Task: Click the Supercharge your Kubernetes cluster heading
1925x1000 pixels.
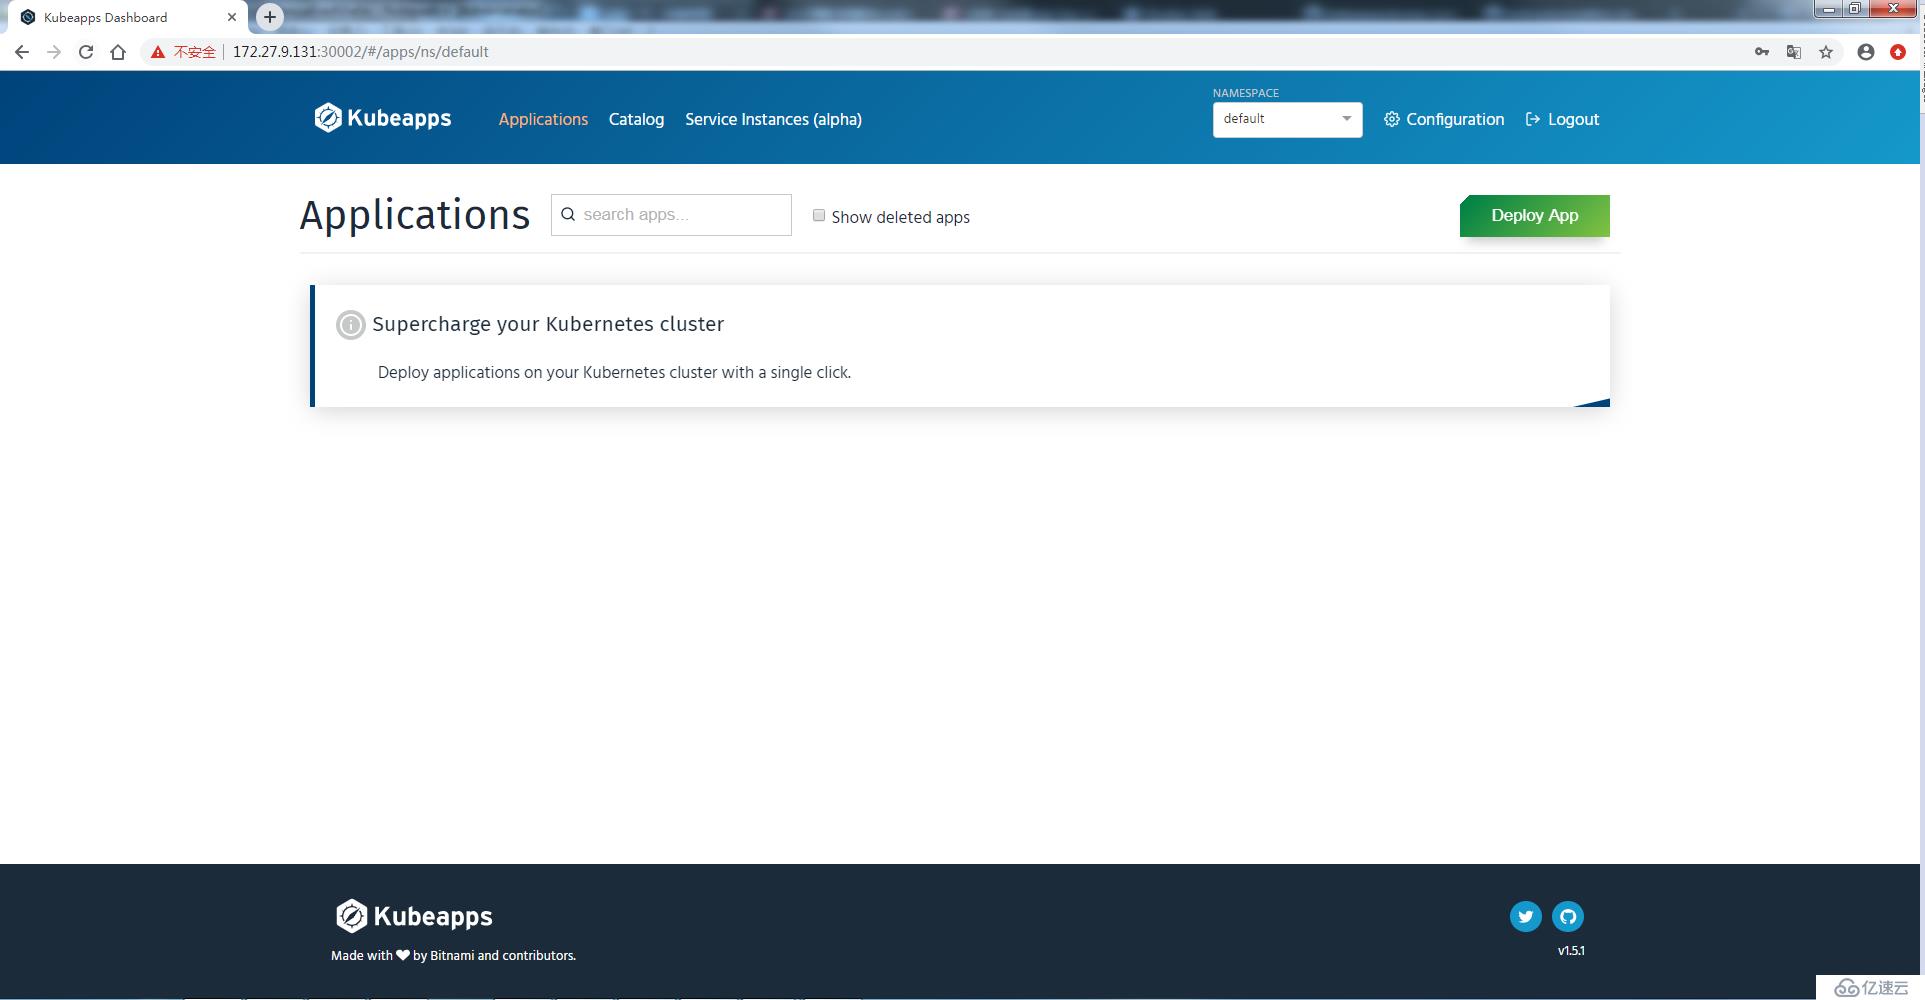Action: coord(548,324)
